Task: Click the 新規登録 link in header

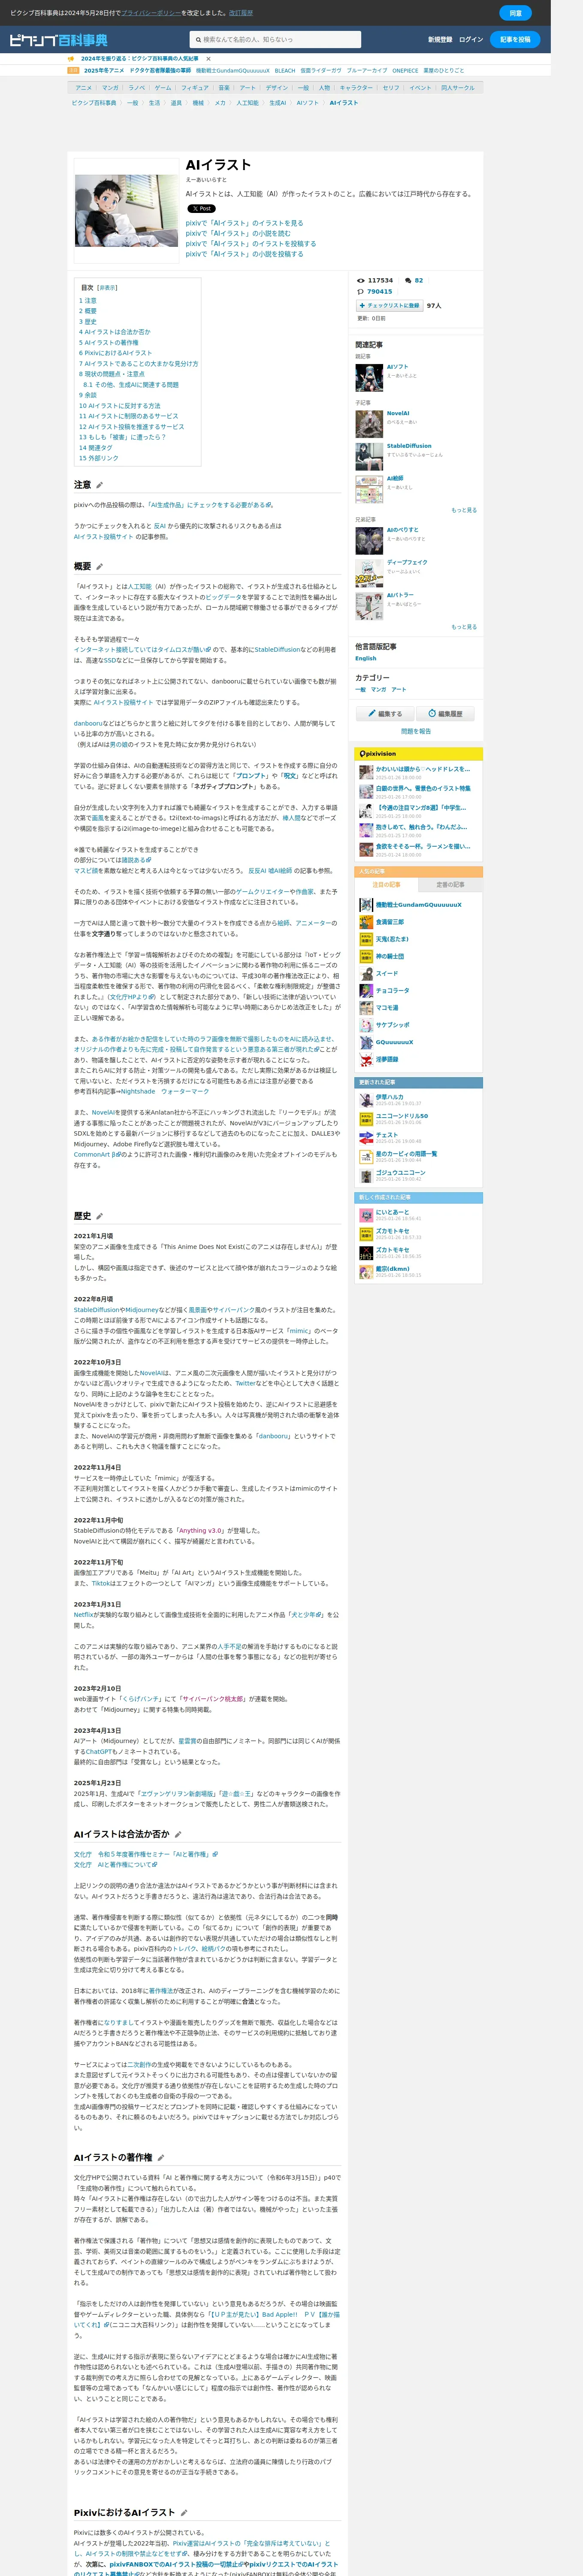Action: [x=440, y=40]
